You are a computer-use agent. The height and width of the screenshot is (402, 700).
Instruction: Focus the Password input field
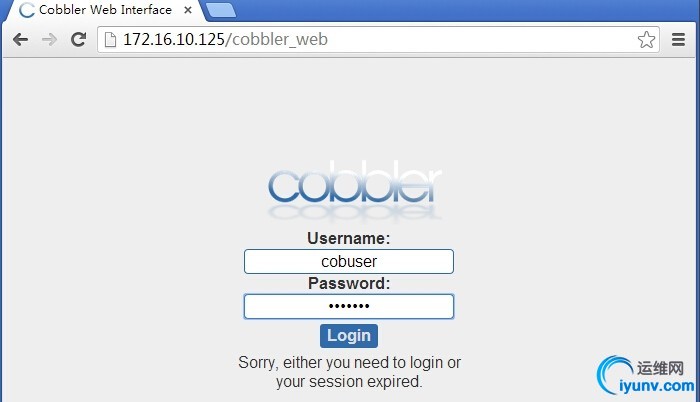coord(349,306)
